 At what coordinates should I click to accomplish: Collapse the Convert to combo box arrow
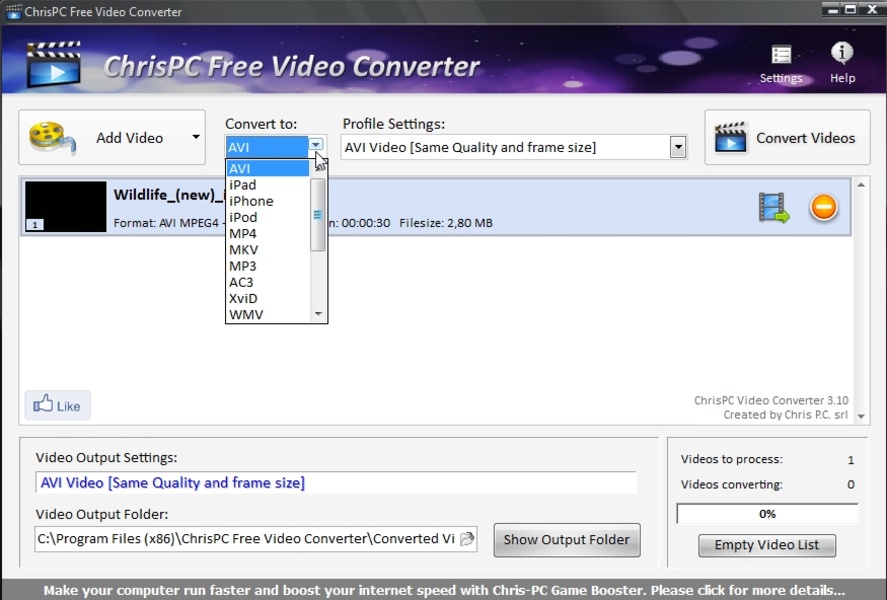(316, 146)
